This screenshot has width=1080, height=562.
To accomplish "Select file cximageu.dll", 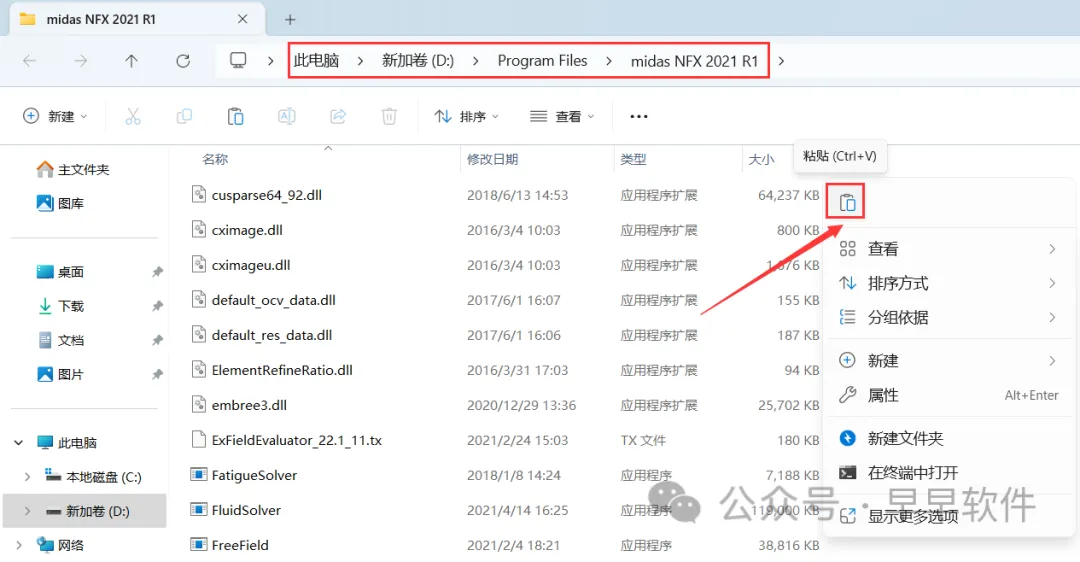I will coord(251,265).
